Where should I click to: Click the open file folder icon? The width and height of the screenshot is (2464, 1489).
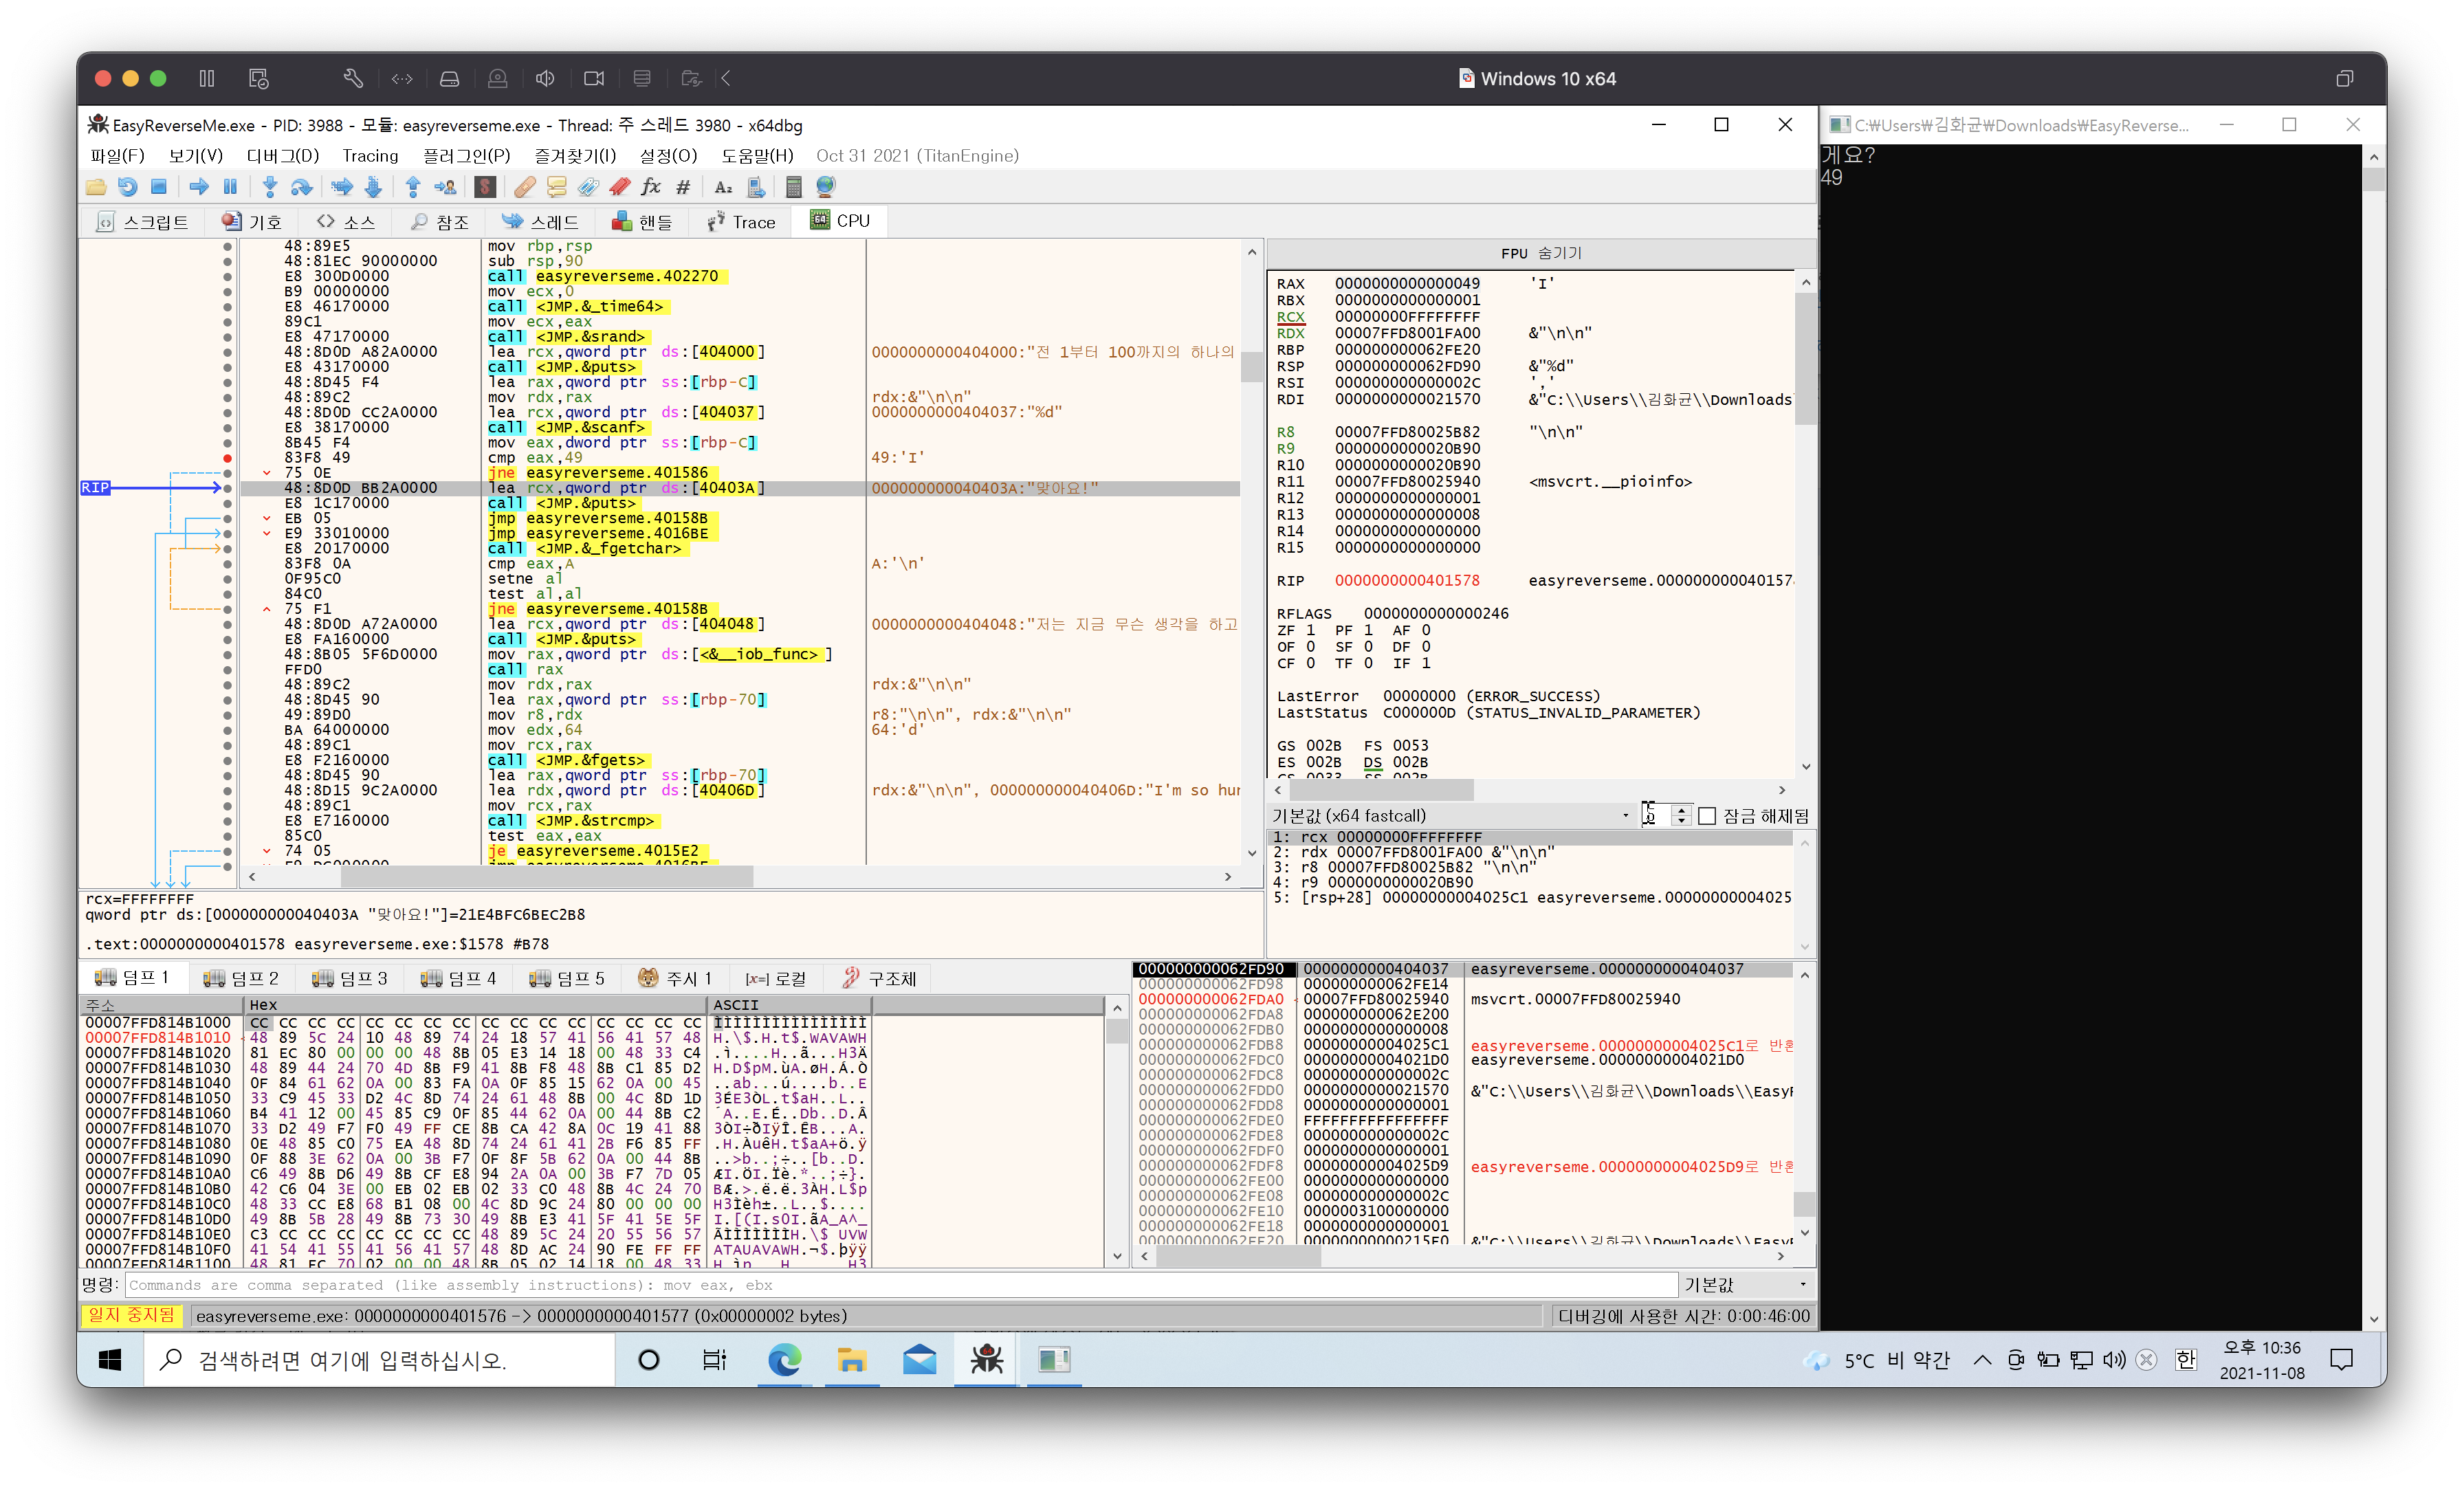tap(96, 187)
